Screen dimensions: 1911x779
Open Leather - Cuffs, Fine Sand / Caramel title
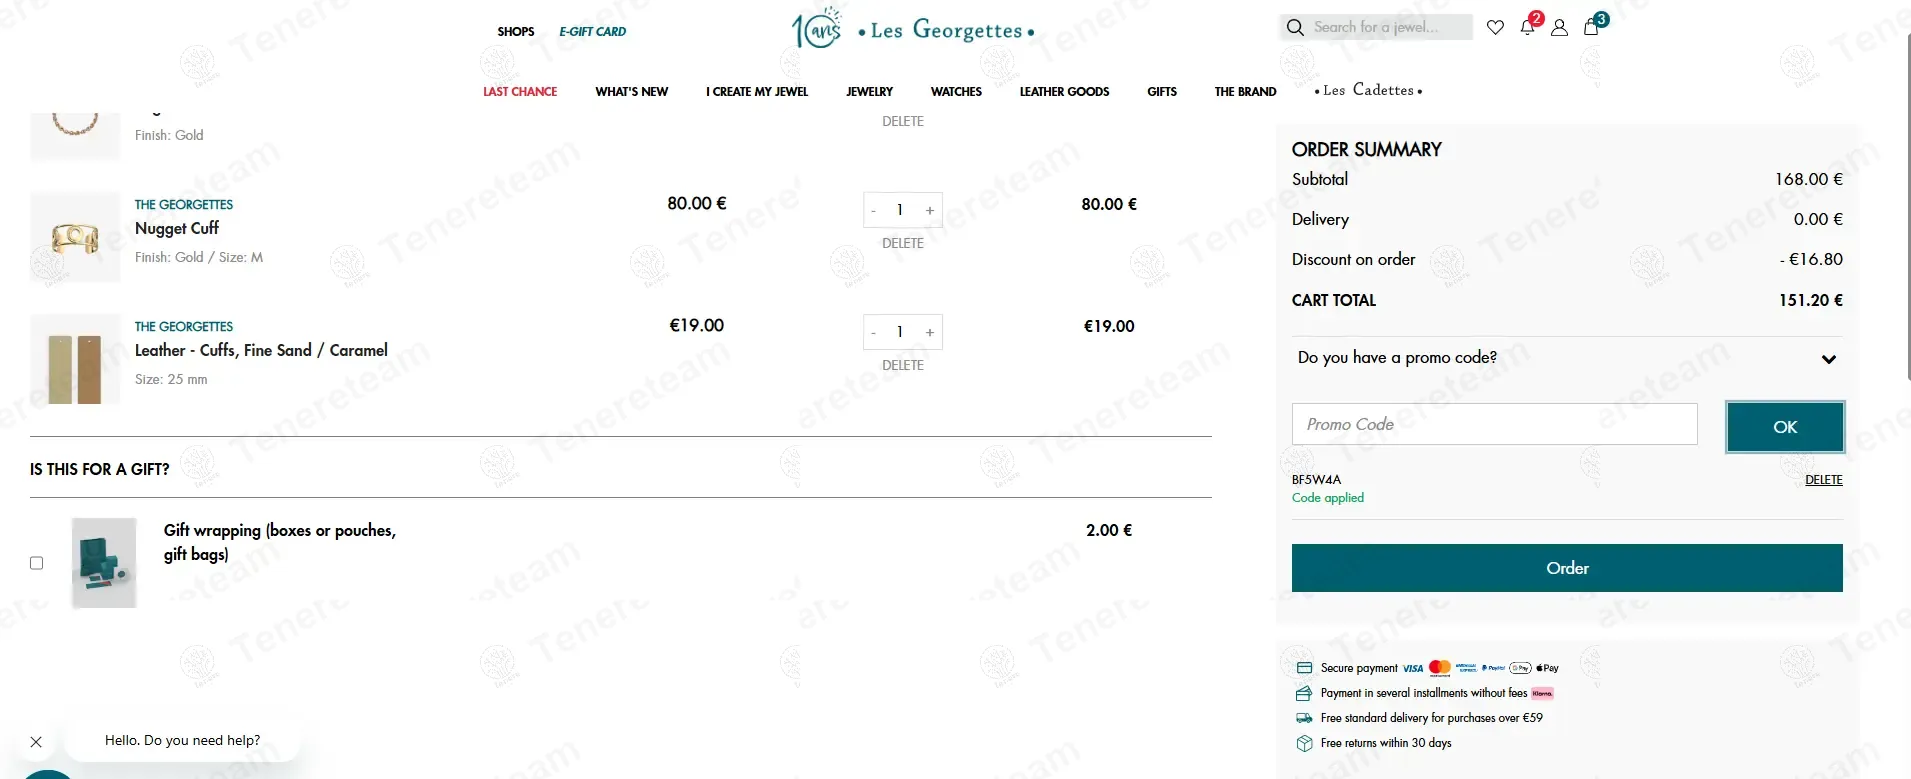click(261, 350)
